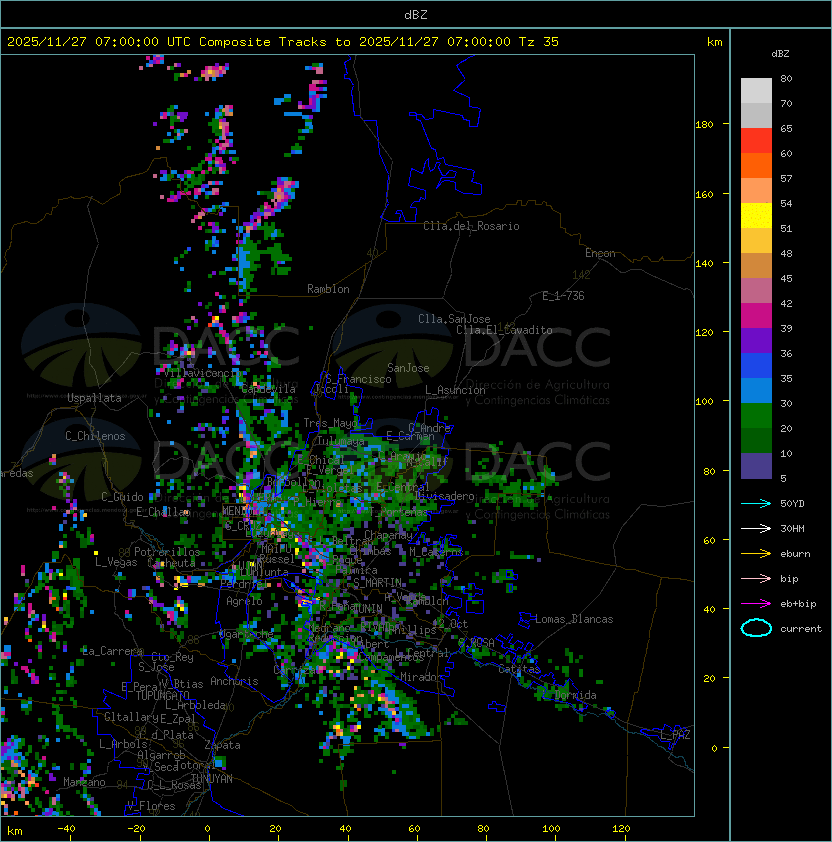Click the 'Catitas' map label
The height and width of the screenshot is (842, 832).
coord(519,669)
